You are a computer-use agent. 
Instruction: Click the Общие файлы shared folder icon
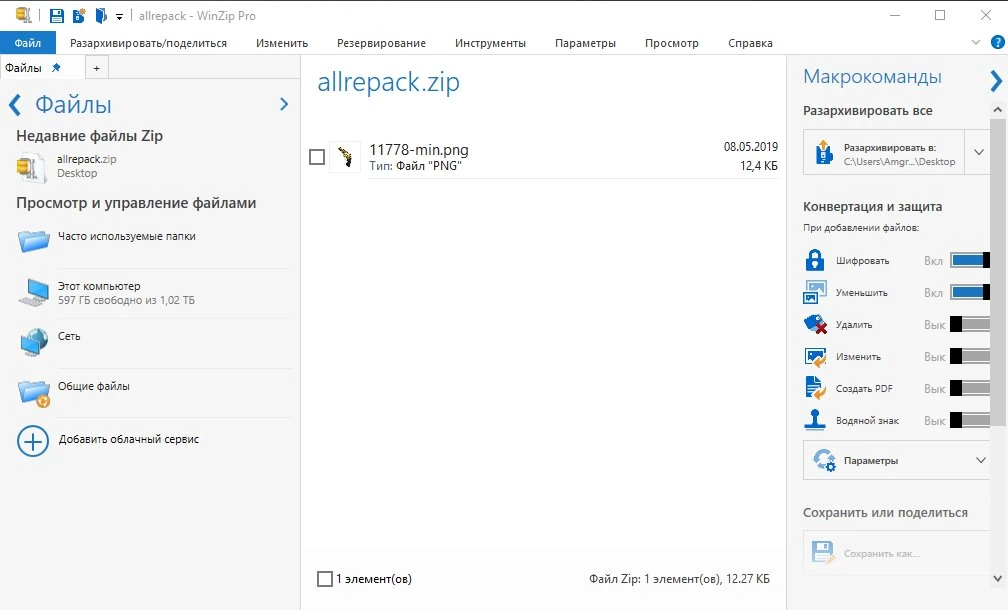click(x=34, y=393)
